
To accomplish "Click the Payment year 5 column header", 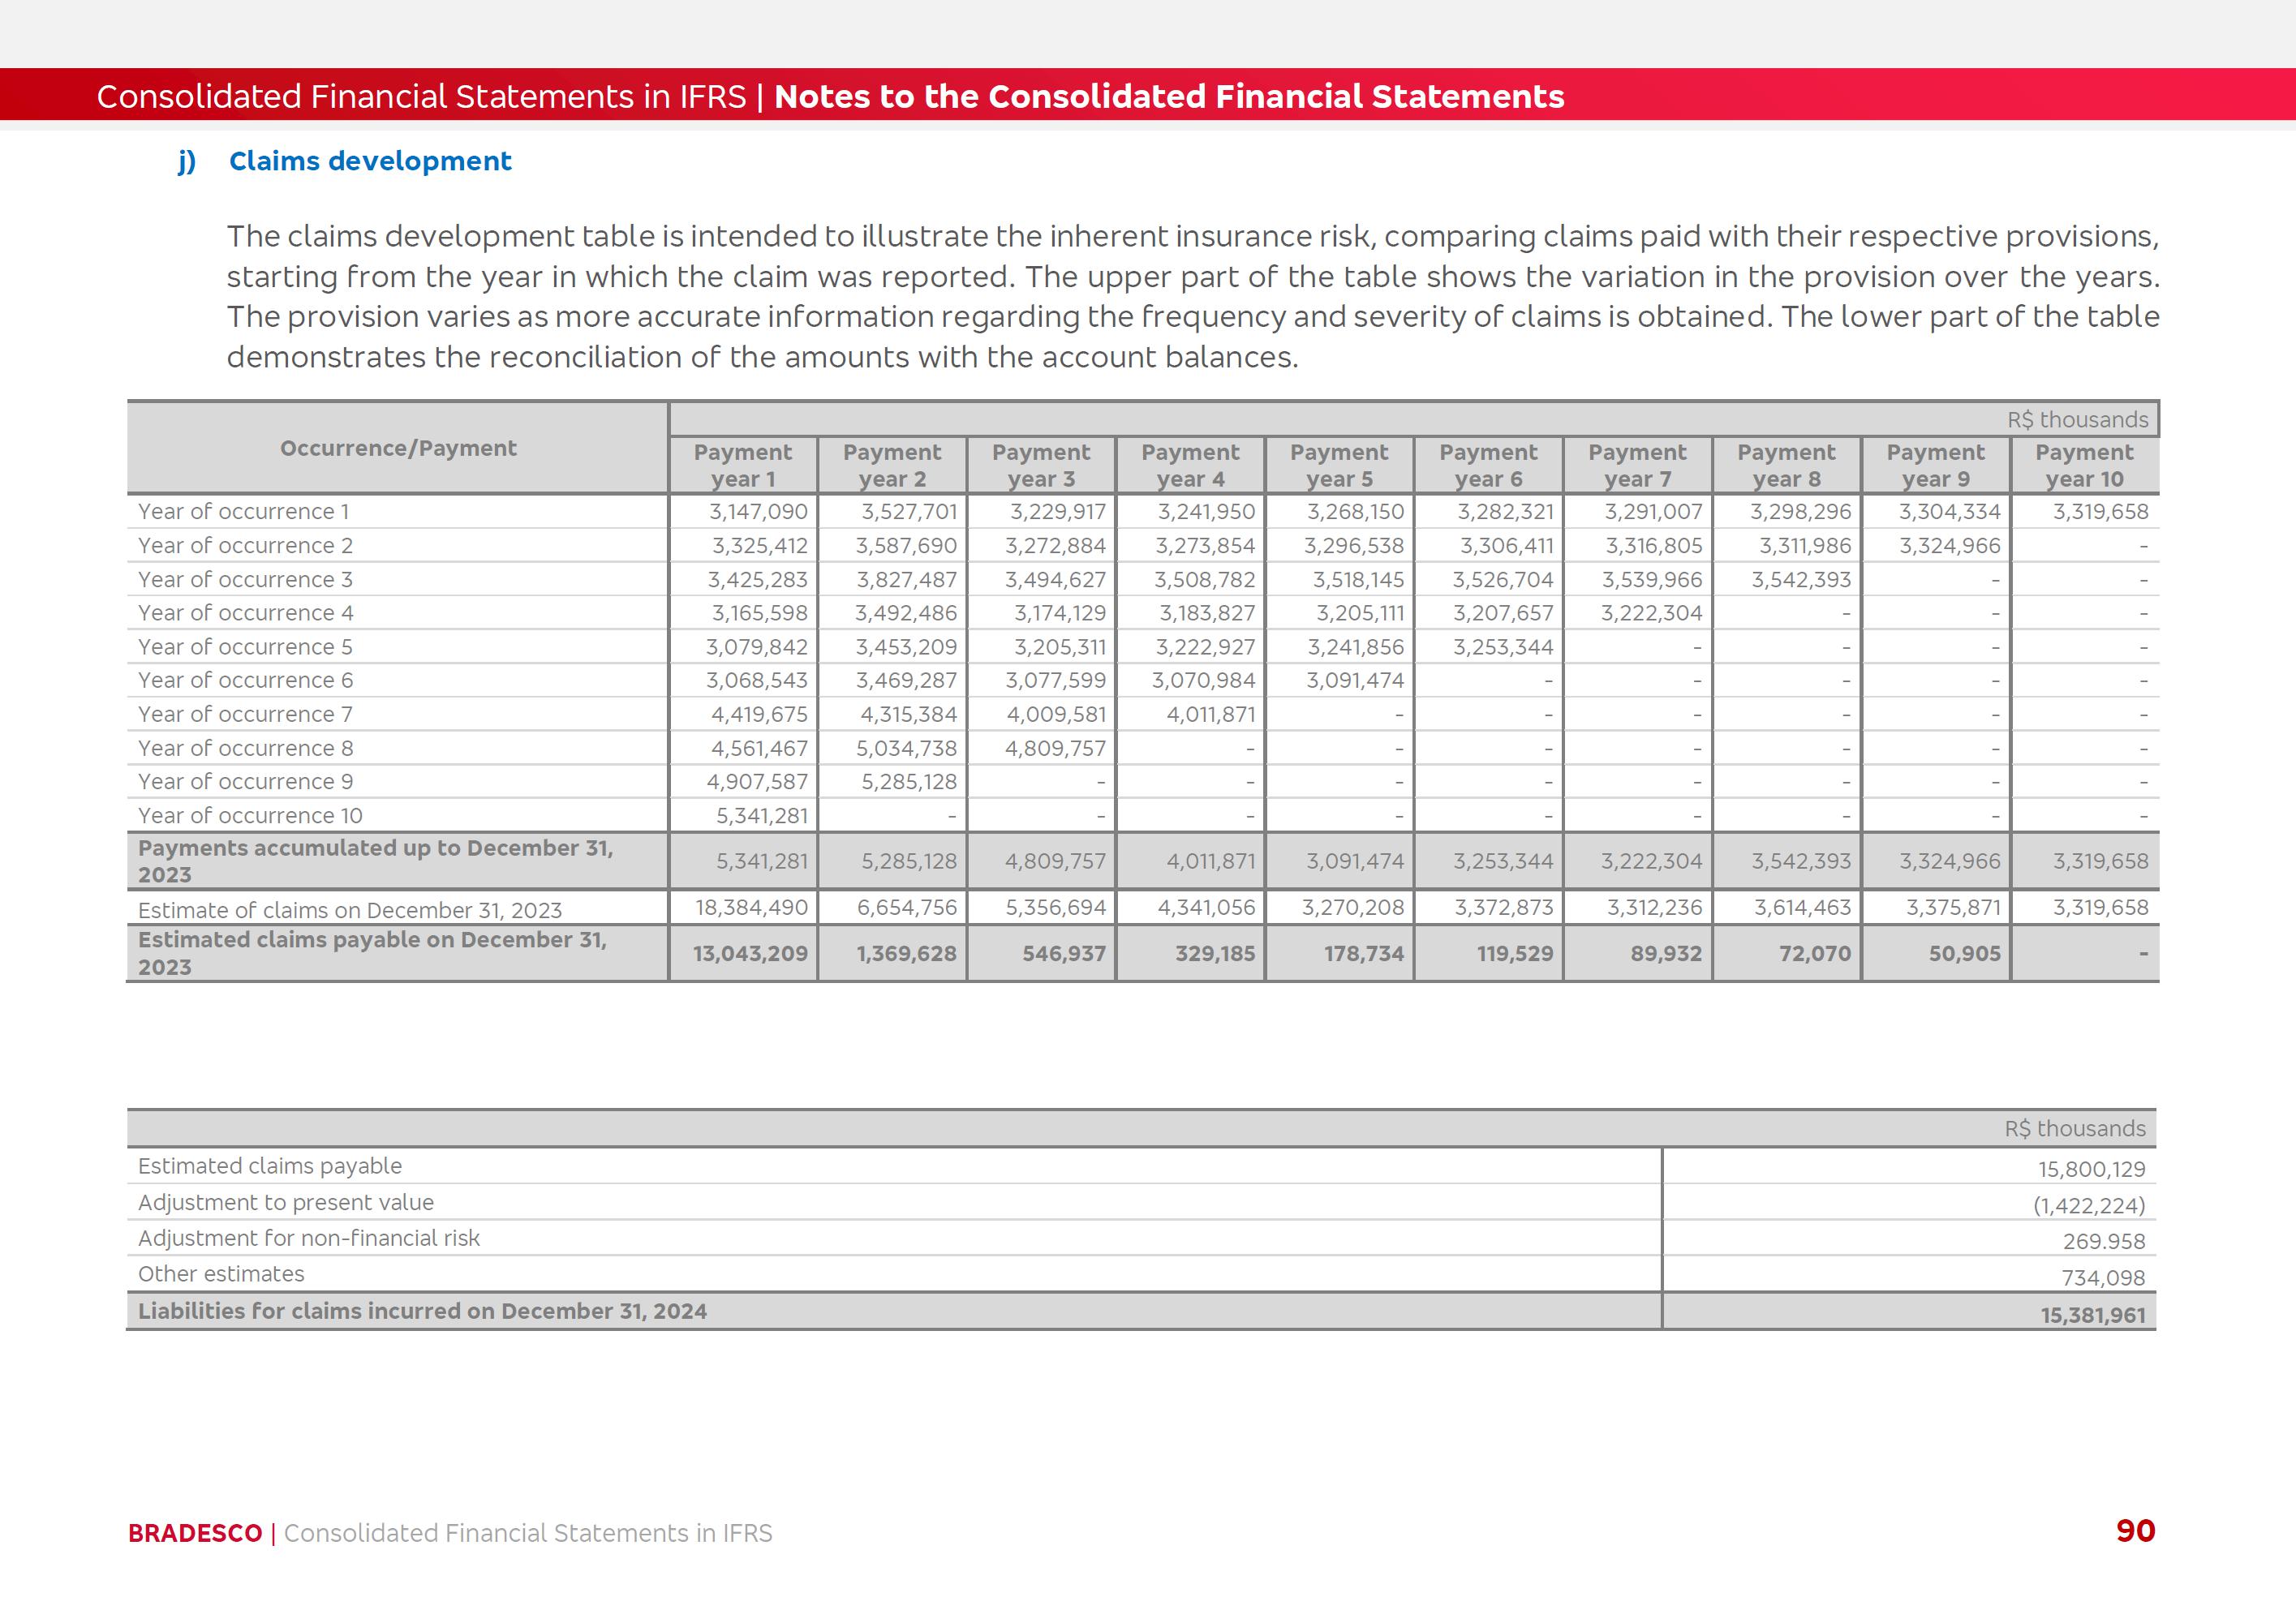I will [x=1338, y=465].
